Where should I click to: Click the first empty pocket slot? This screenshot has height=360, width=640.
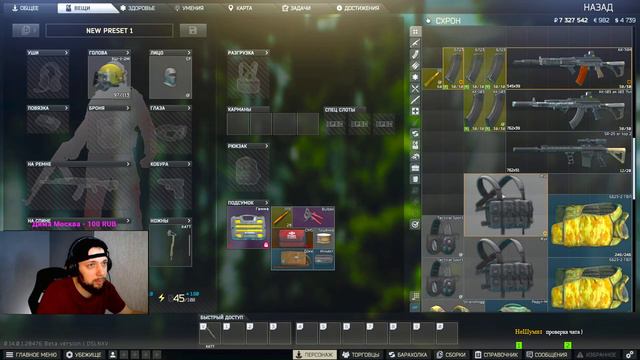click(238, 124)
